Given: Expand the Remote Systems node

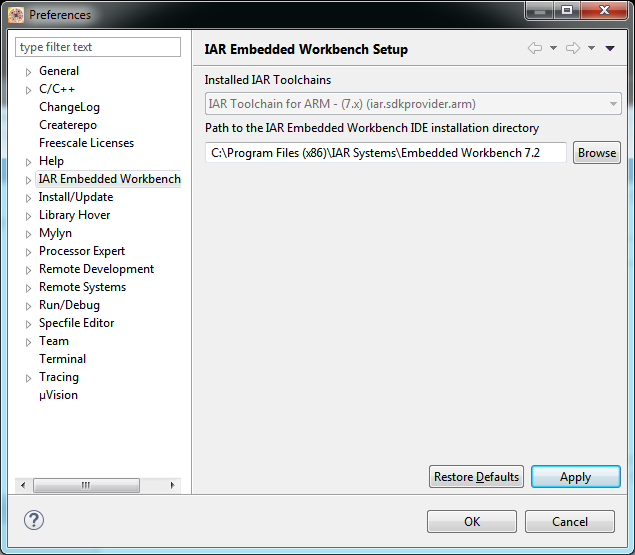Looking at the screenshot, I should pyautogui.click(x=28, y=288).
